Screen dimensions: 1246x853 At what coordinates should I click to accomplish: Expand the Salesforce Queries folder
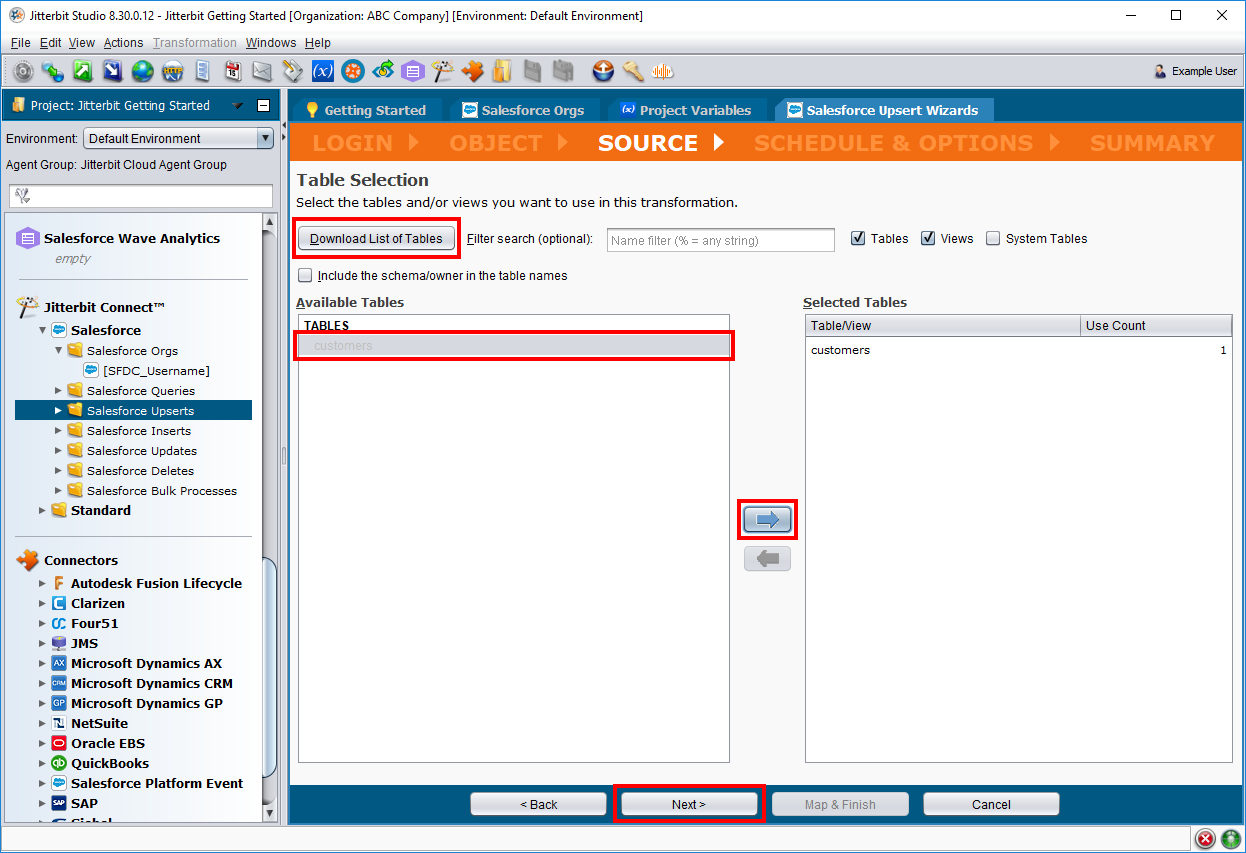[x=59, y=391]
